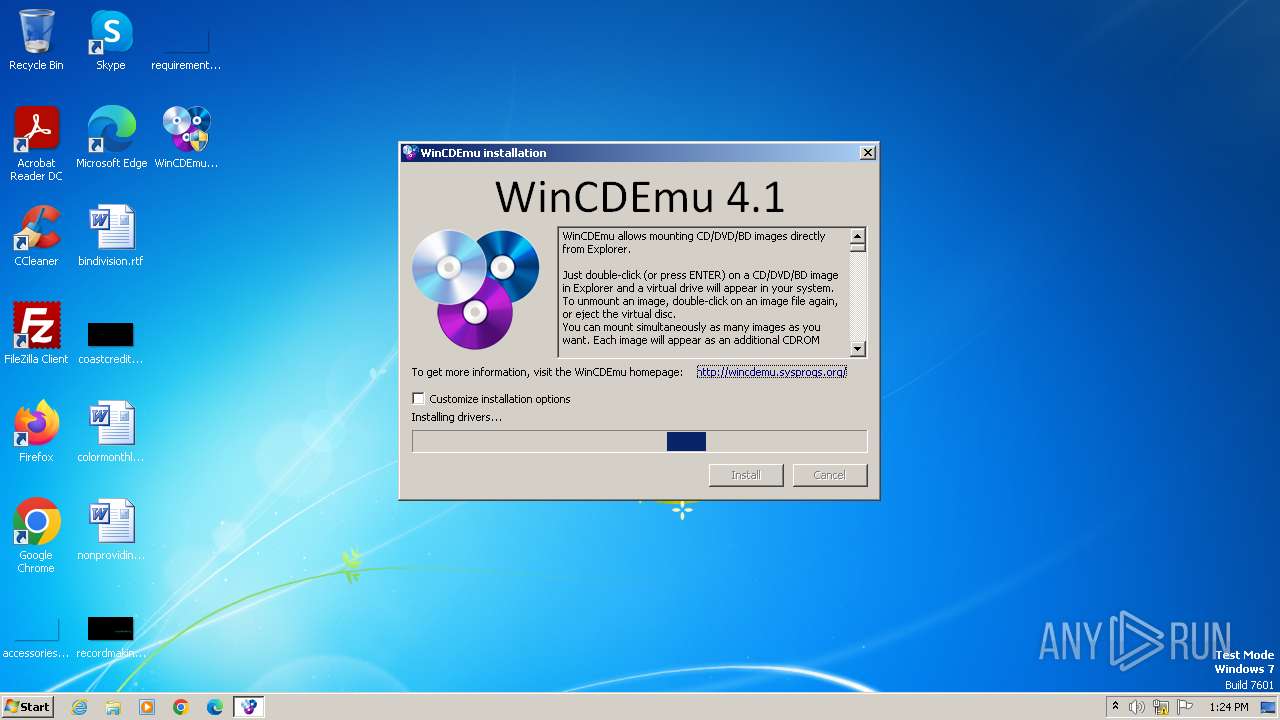Click inside the WinCDEmu description text box

[x=703, y=292]
